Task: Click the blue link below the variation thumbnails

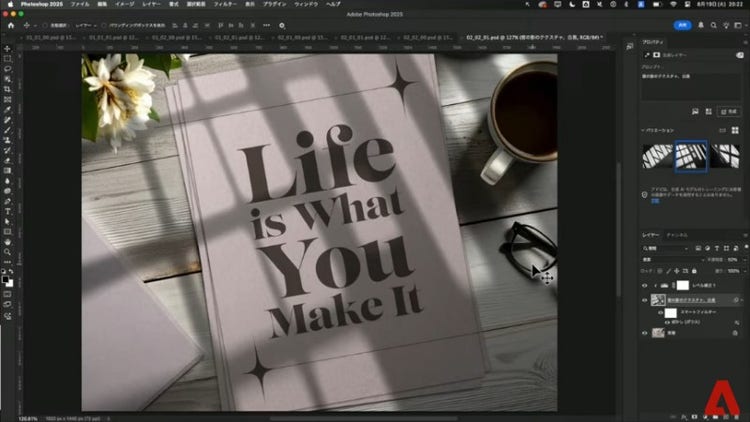Action: click(655, 200)
